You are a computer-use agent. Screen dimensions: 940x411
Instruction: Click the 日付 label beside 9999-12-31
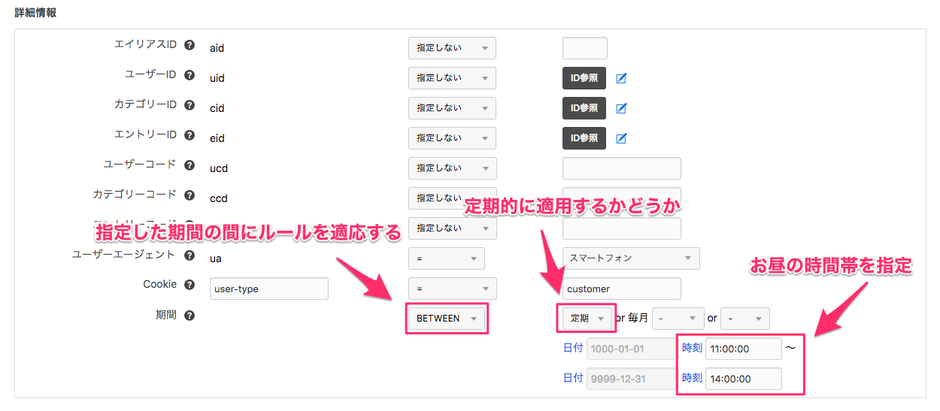click(x=573, y=378)
